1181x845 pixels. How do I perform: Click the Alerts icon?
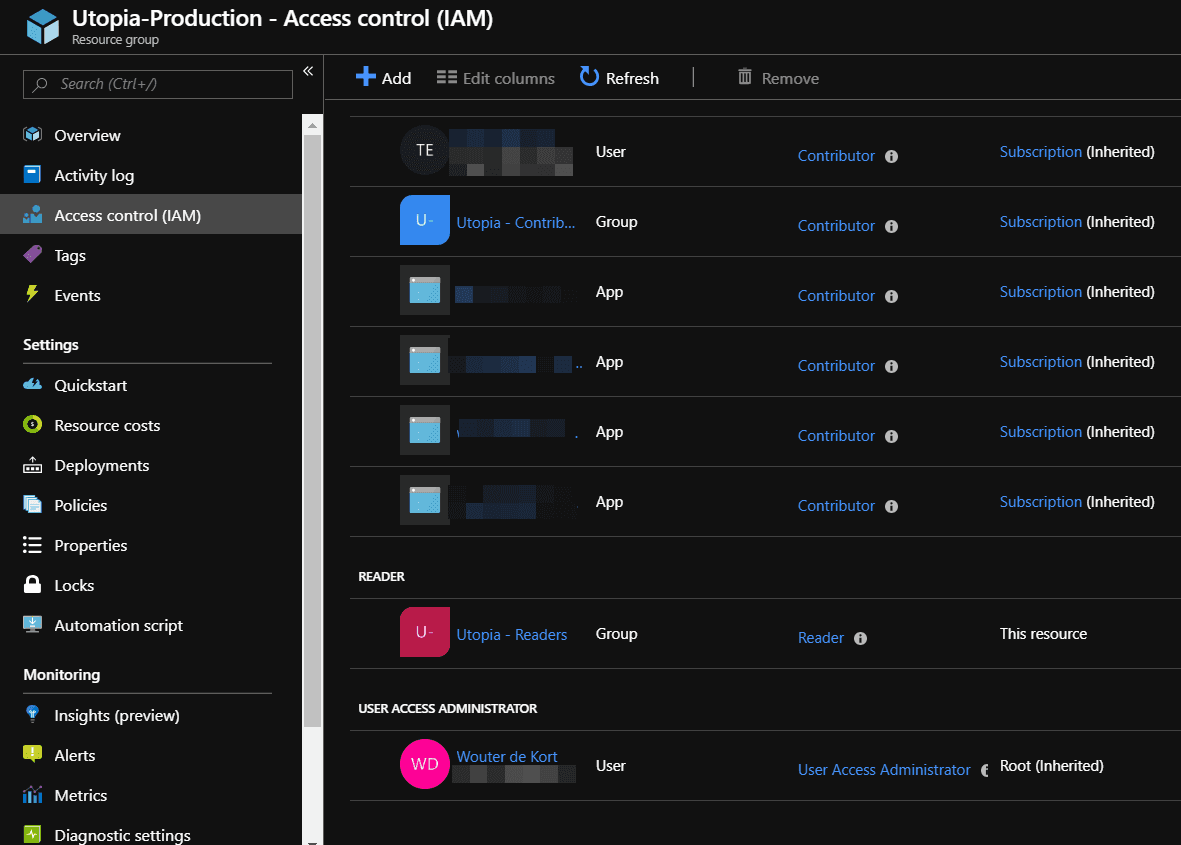click(x=32, y=754)
